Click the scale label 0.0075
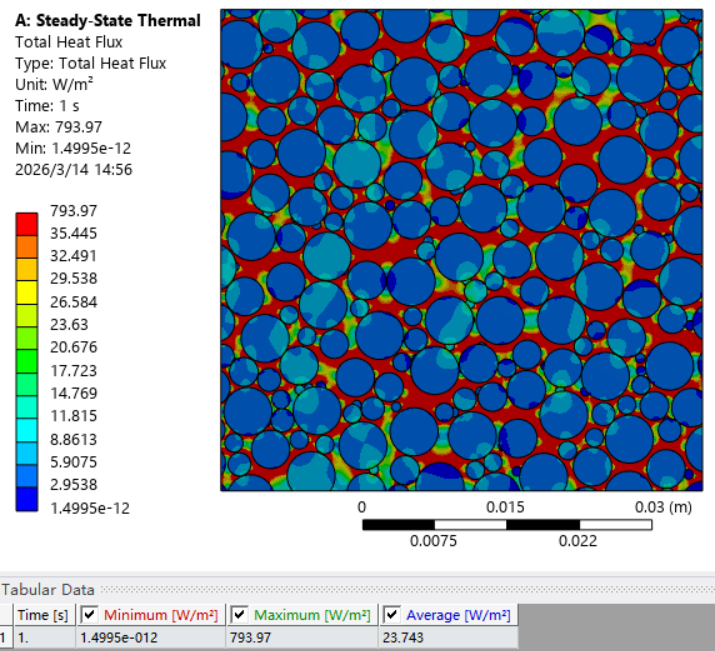 (x=433, y=541)
